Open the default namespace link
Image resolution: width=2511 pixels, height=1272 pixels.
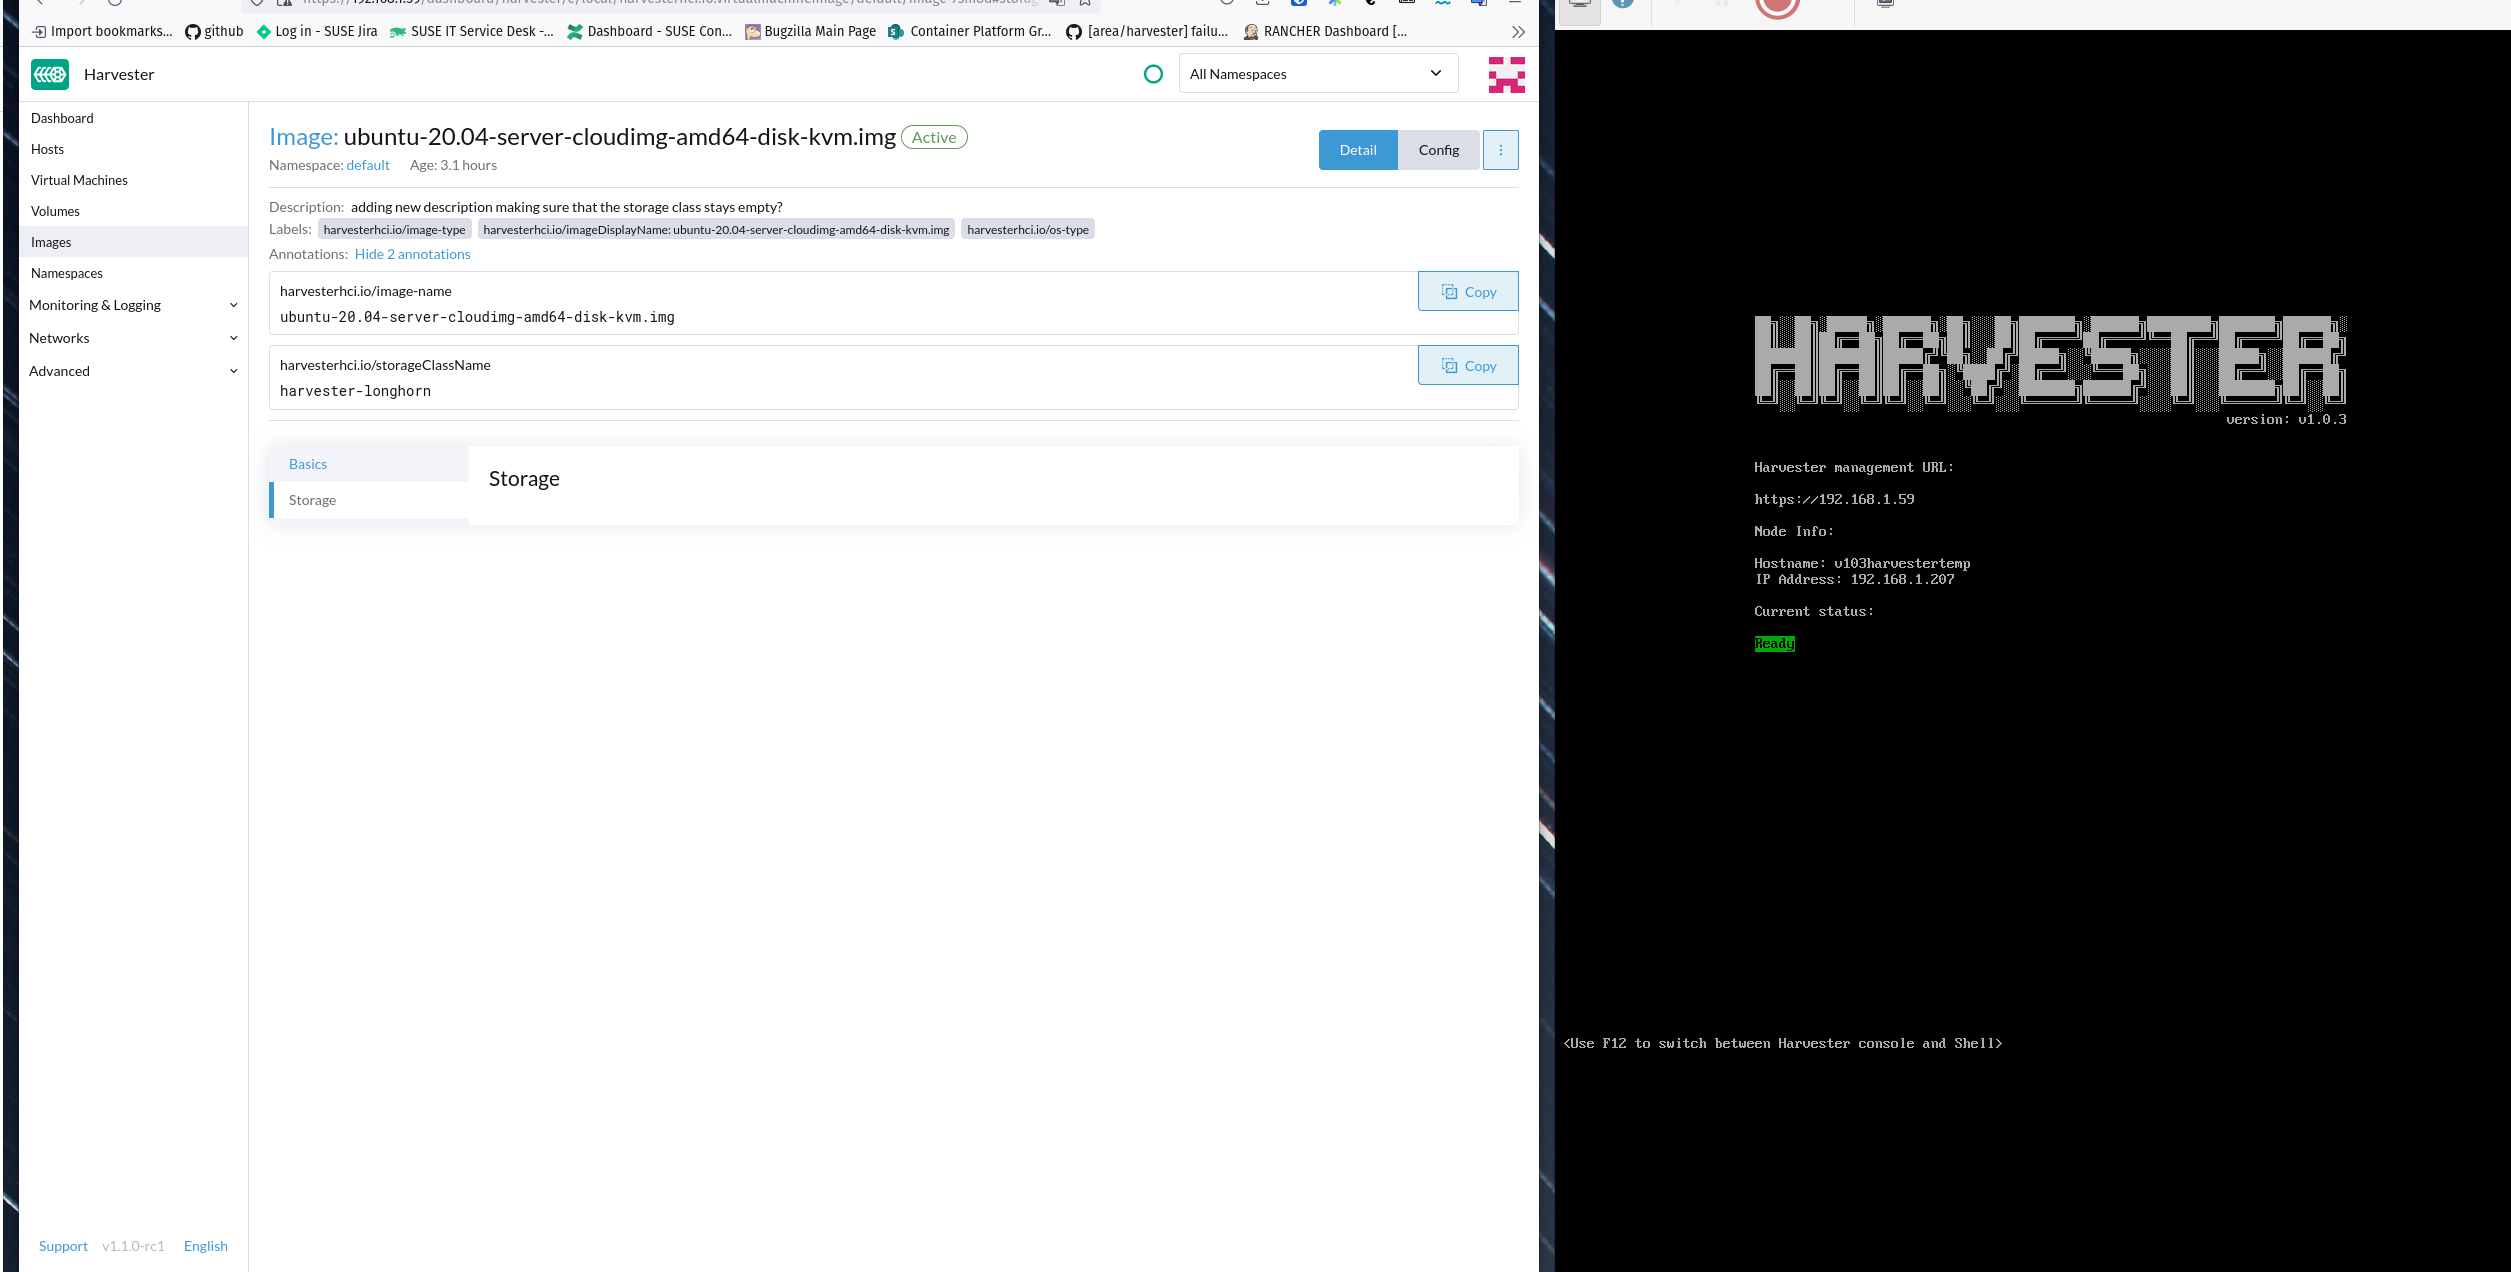(x=367, y=165)
